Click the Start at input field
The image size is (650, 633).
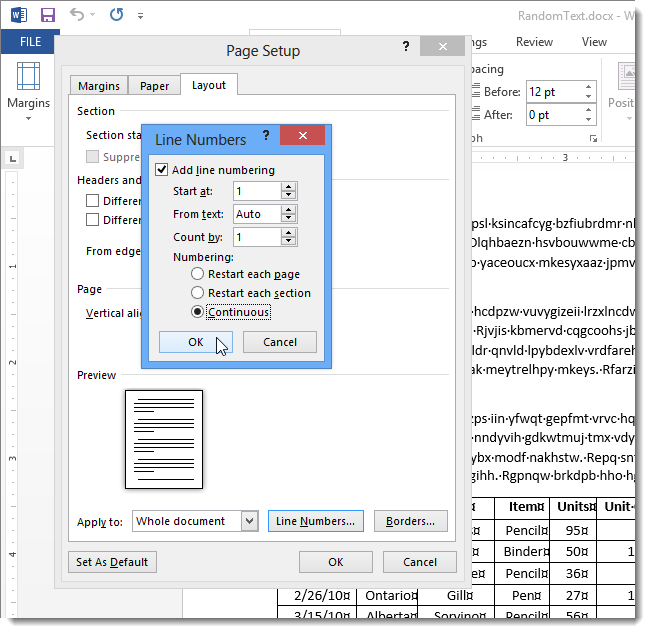tap(257, 191)
